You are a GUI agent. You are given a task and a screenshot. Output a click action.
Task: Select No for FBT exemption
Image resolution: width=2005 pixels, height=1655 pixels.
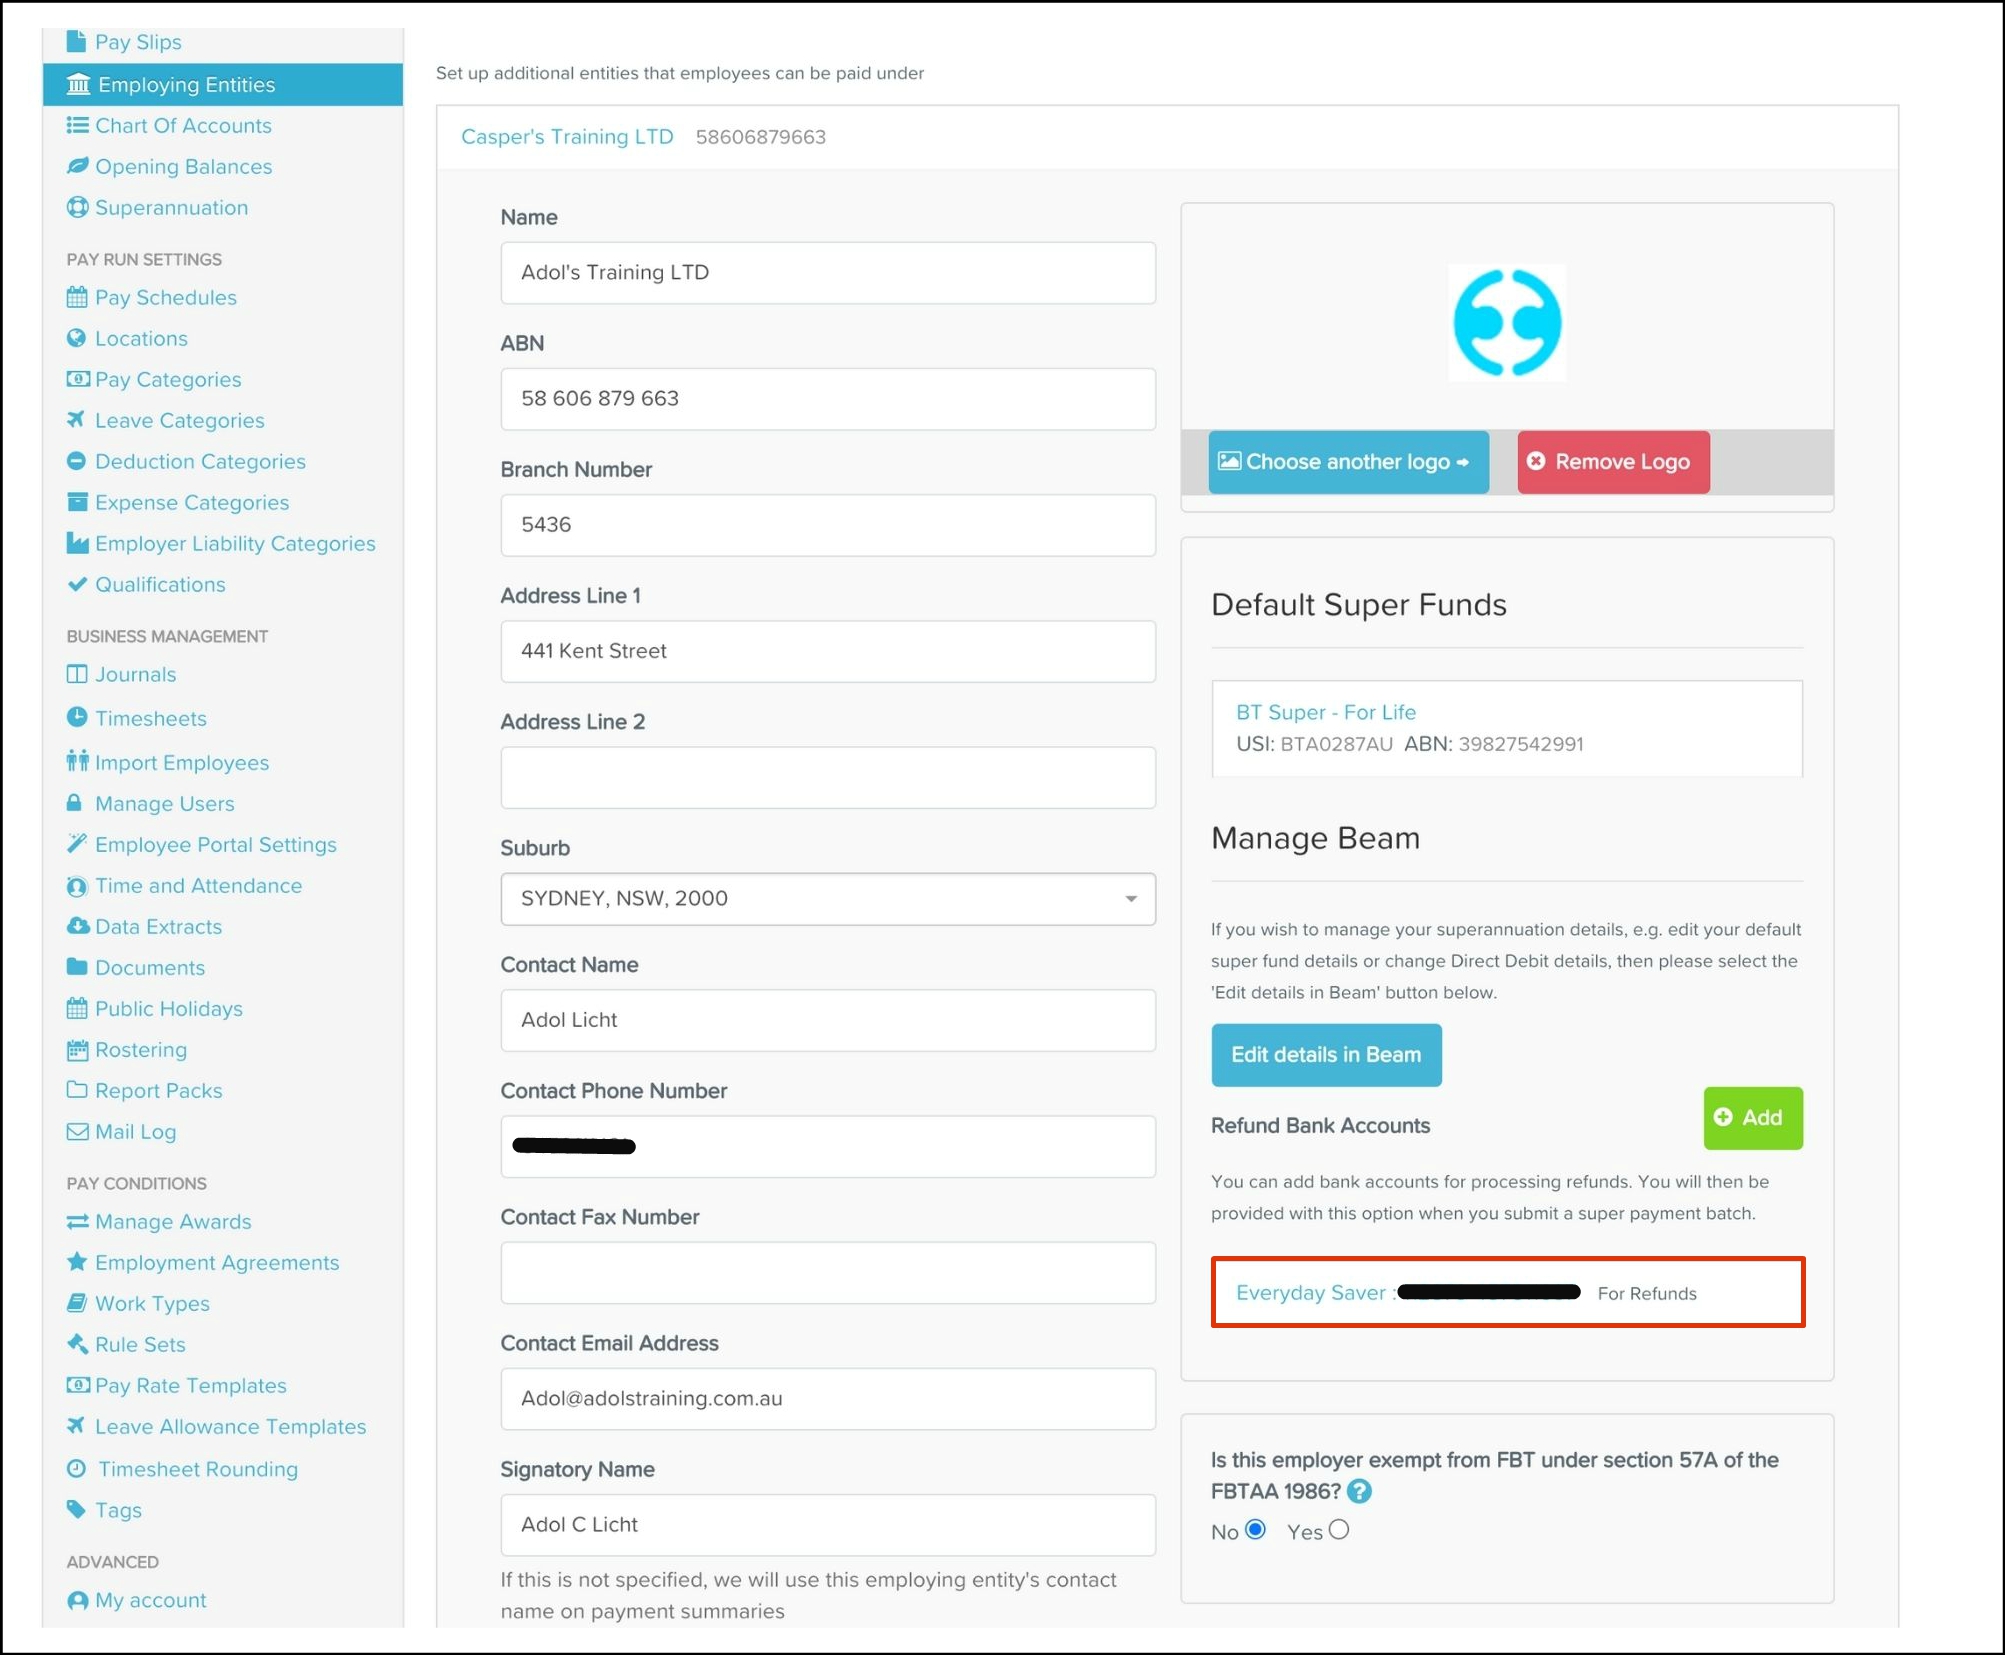pos(1256,1530)
